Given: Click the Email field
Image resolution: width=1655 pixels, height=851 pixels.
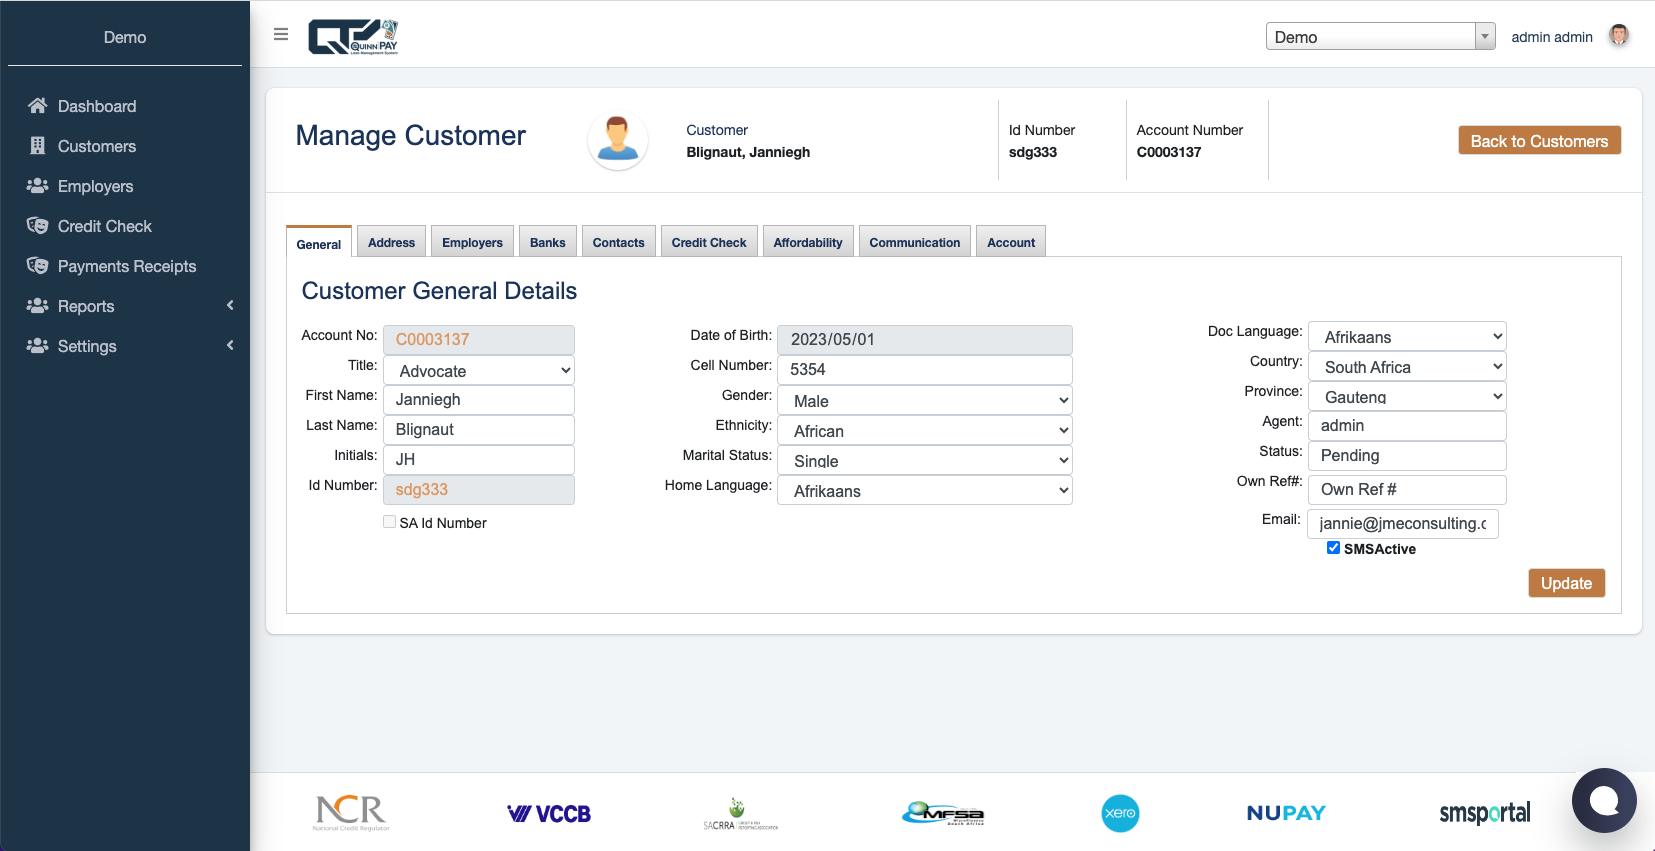Looking at the screenshot, I should tap(1403, 523).
